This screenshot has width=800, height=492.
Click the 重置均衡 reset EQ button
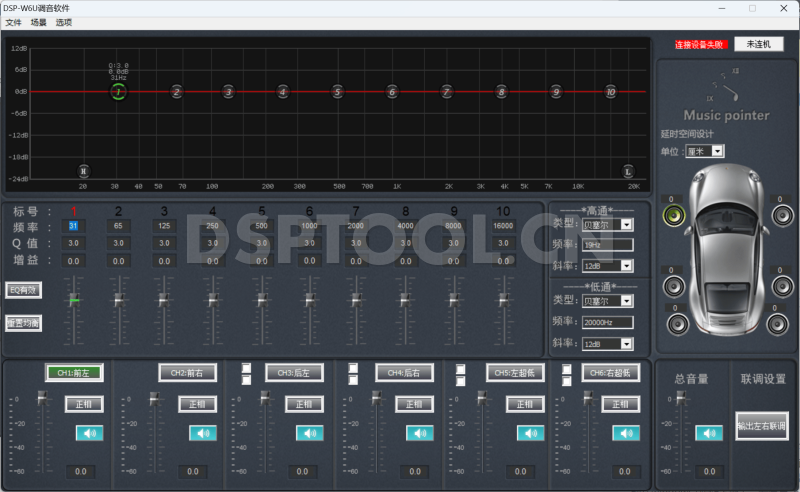pyautogui.click(x=23, y=323)
